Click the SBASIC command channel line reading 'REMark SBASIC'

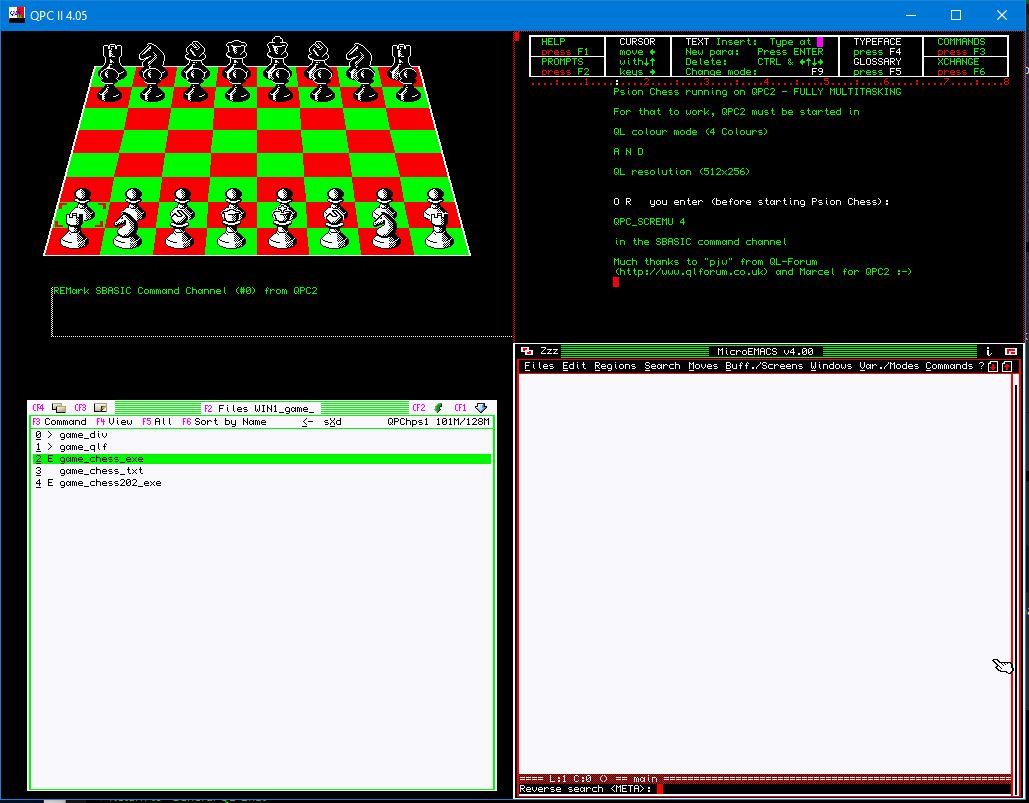tap(185, 291)
